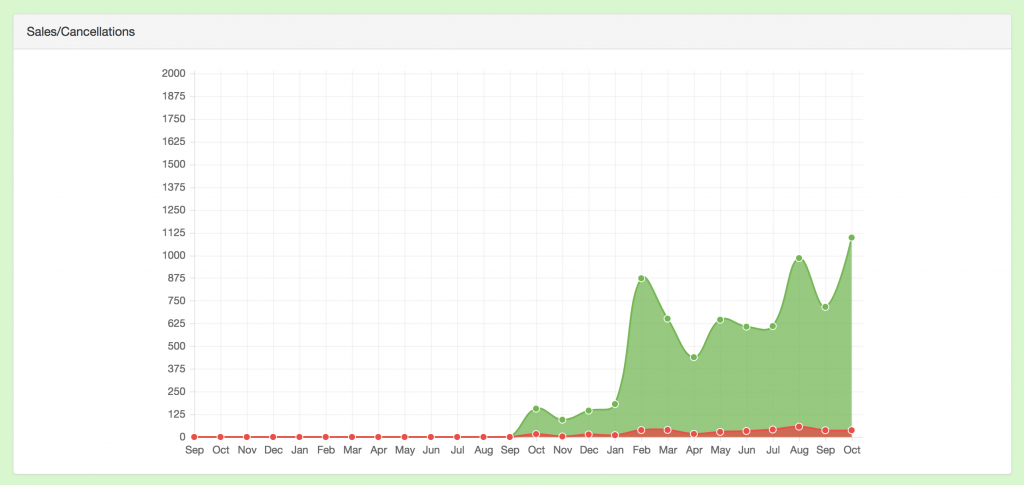Select red cancellations point under the Apr sales dip

pyautogui.click(x=694, y=433)
